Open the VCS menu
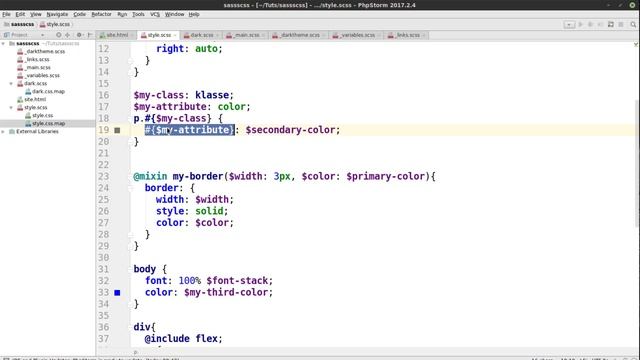640x360 pixels. point(155,14)
